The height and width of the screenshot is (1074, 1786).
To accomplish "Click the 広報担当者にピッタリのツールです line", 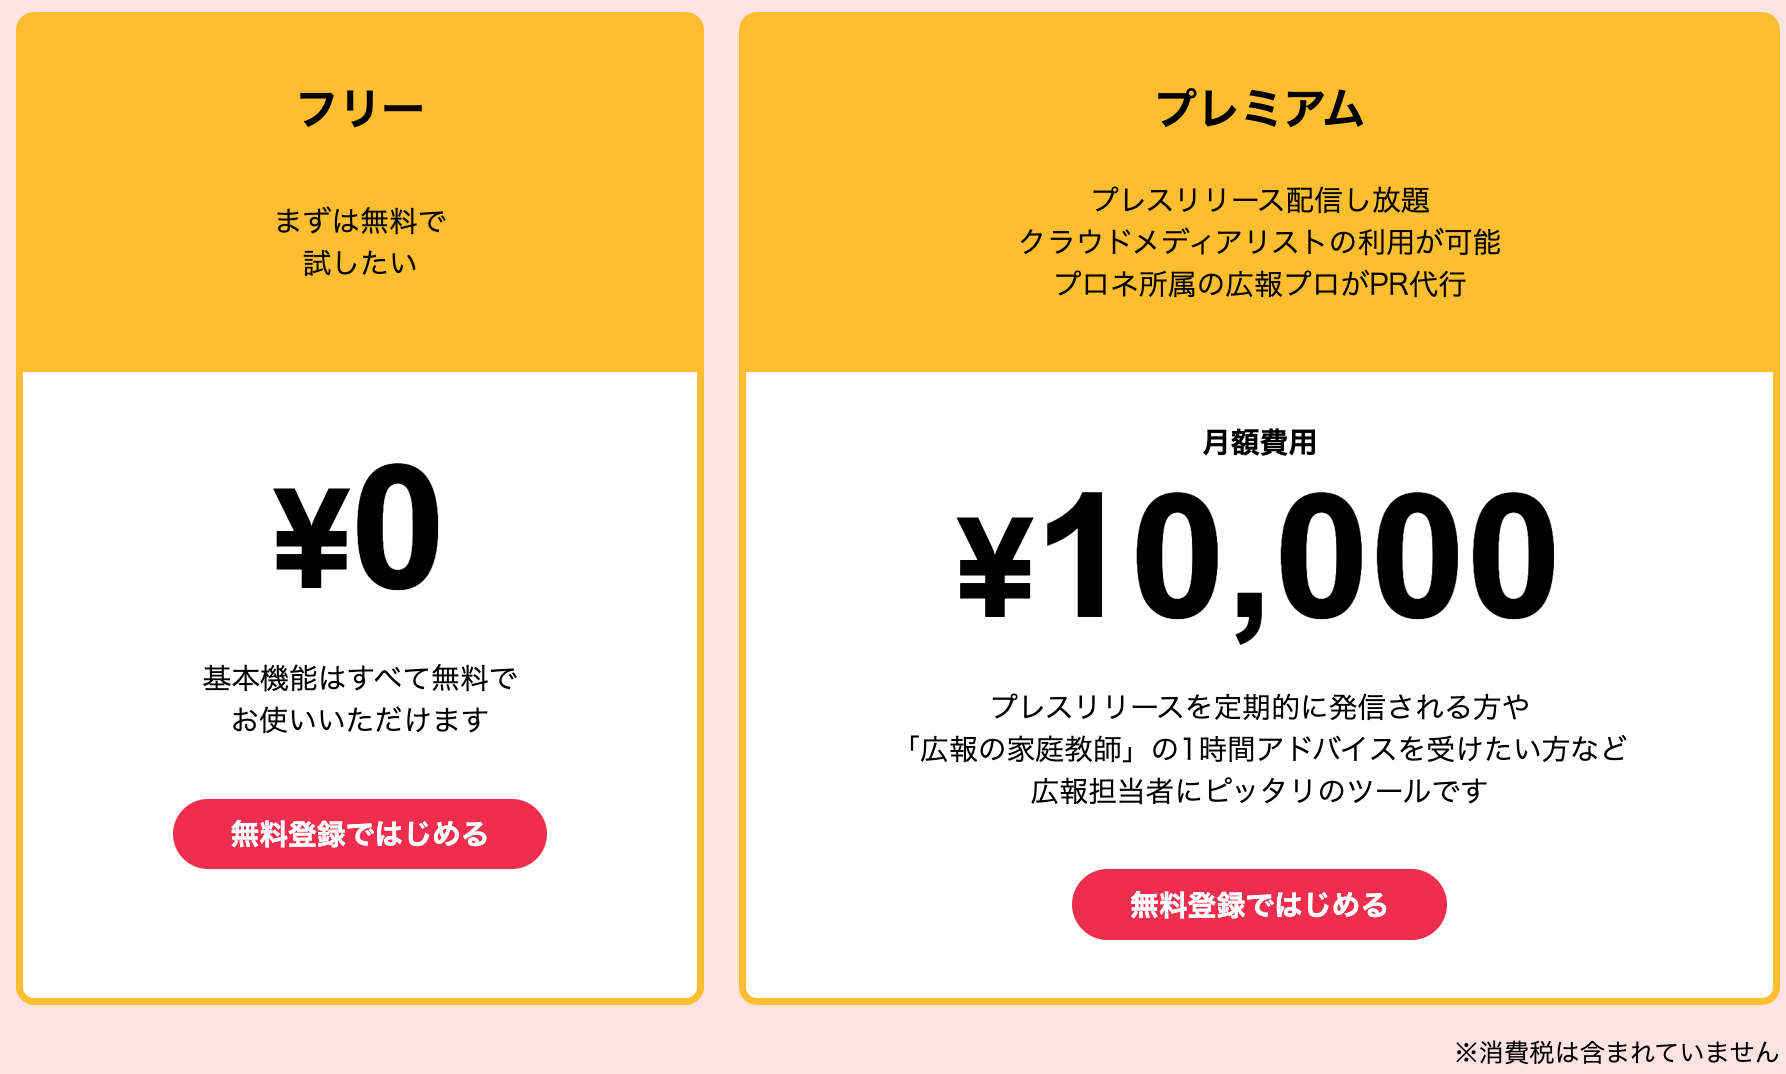I will pos(1259,791).
